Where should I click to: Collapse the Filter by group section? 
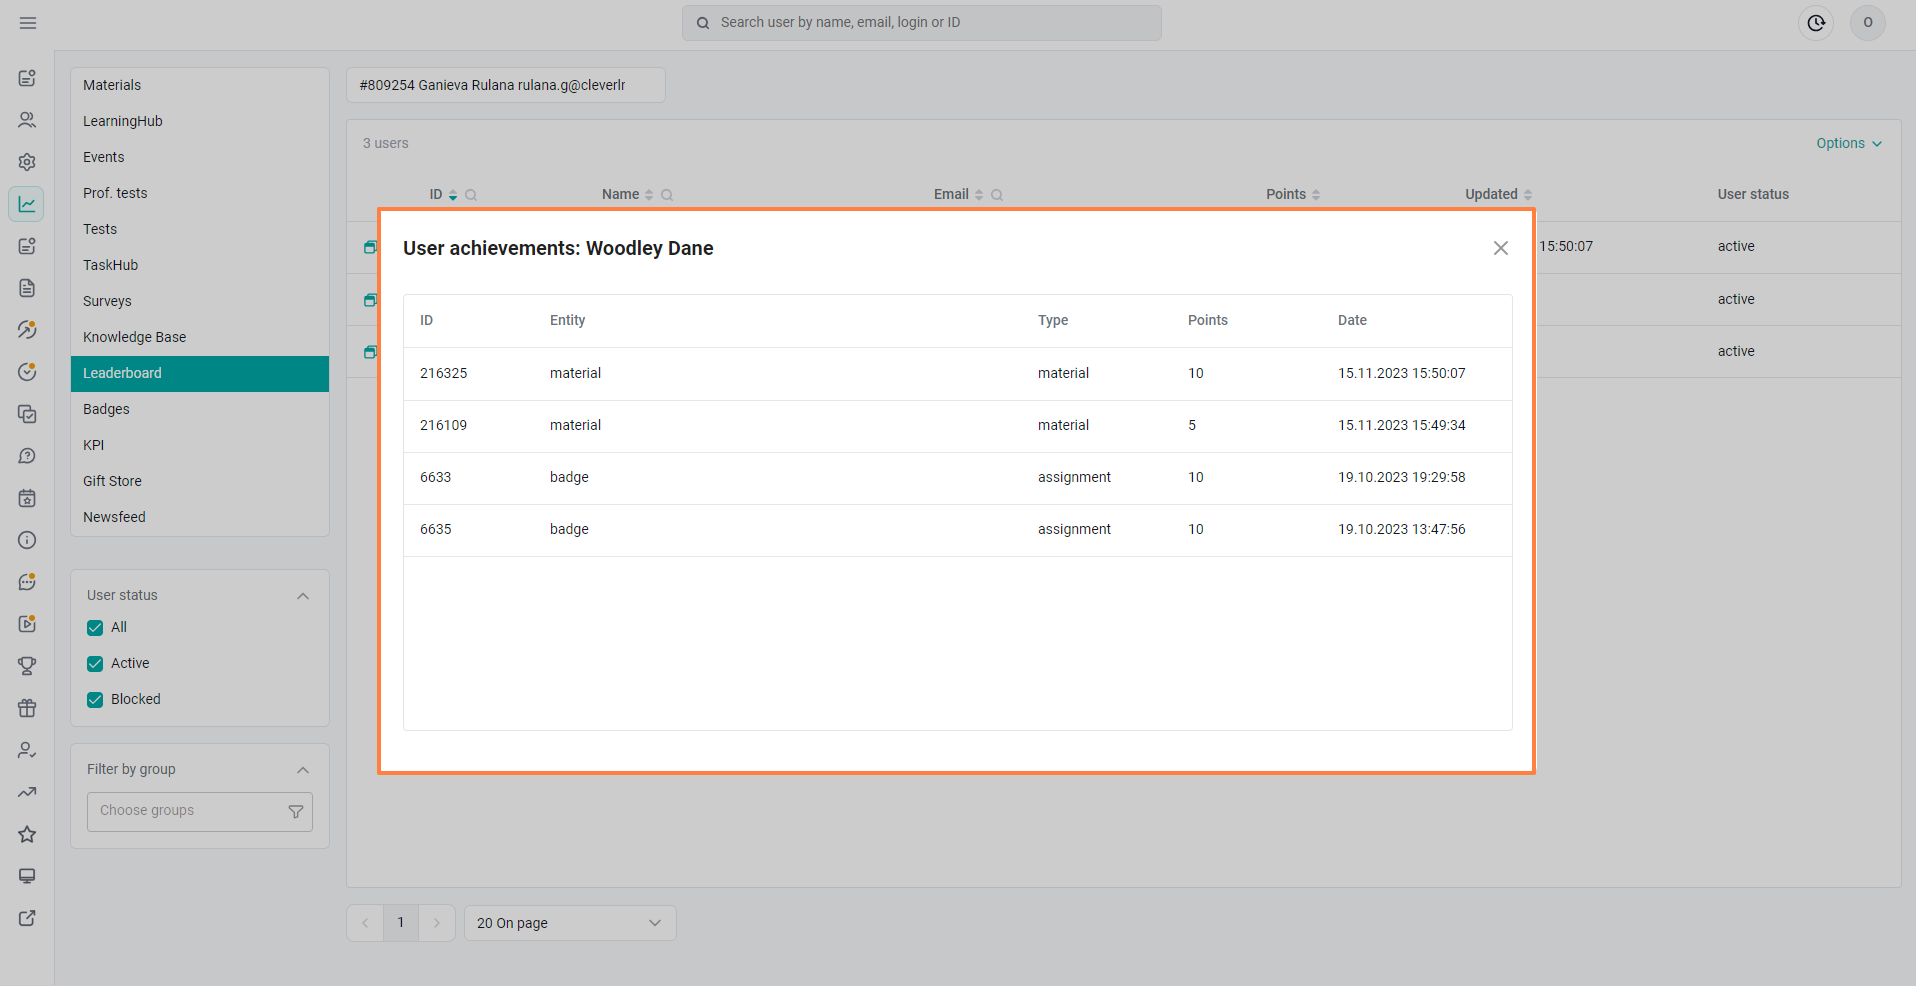[x=303, y=770]
